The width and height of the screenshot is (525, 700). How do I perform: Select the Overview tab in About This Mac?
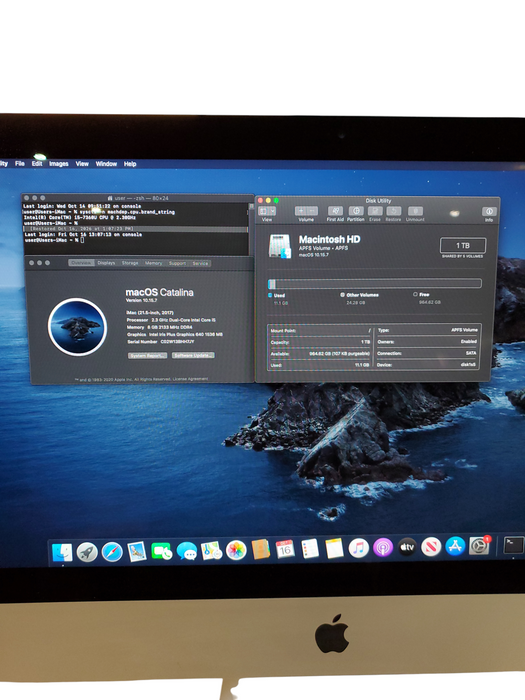81,263
